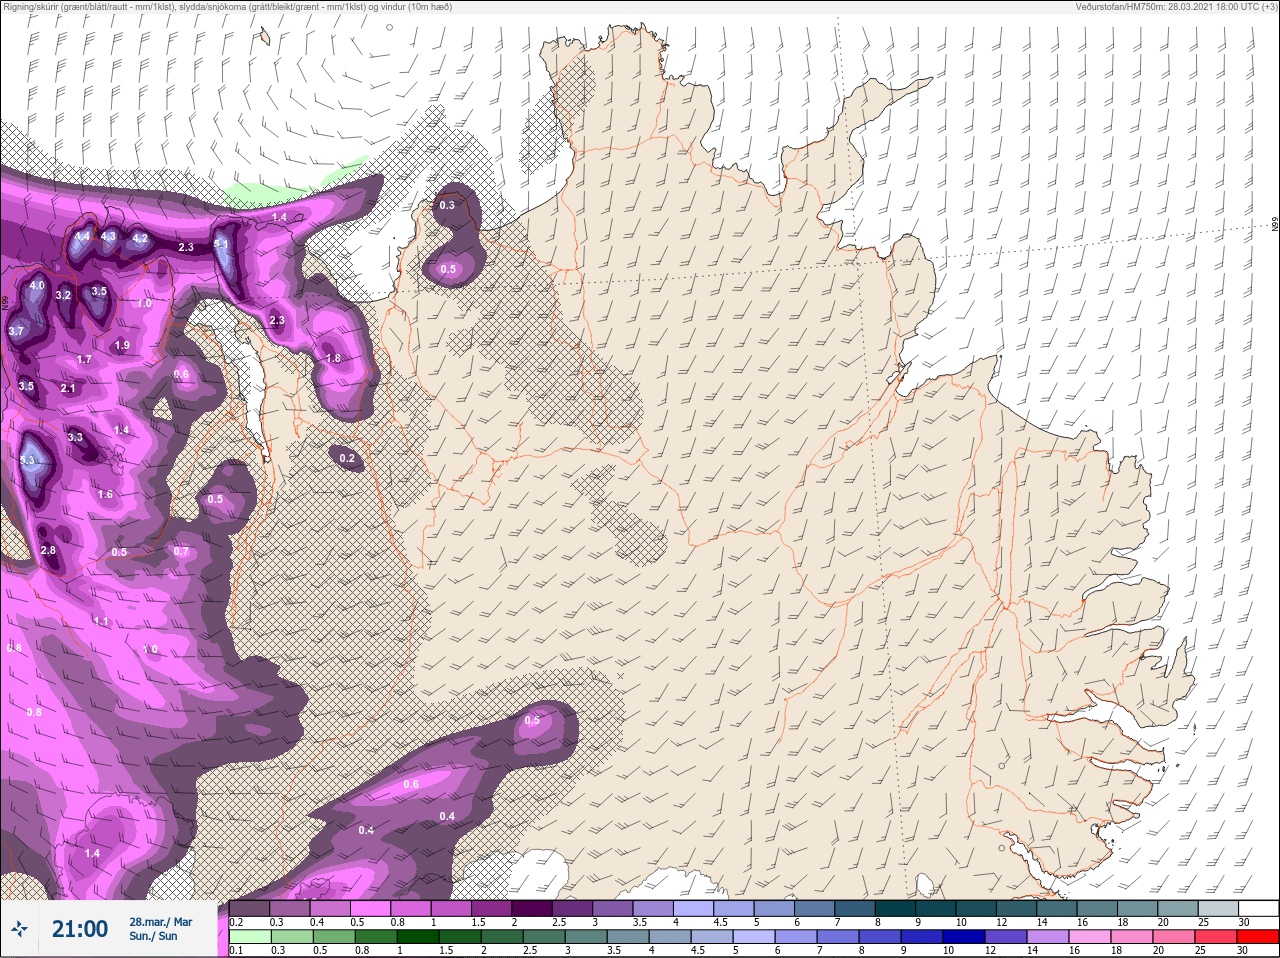Click the 1.6 value label on the map
The height and width of the screenshot is (958, 1280).
pyautogui.click(x=105, y=494)
